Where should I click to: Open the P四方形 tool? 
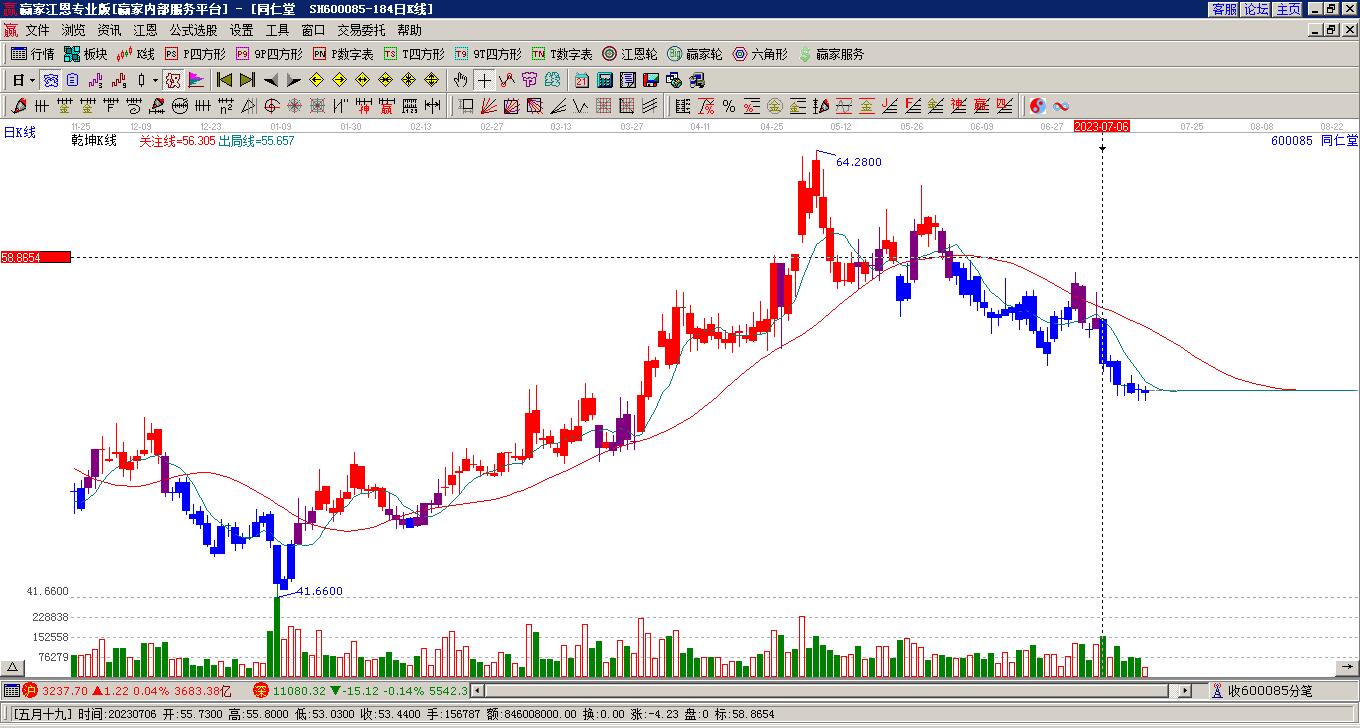[x=195, y=54]
